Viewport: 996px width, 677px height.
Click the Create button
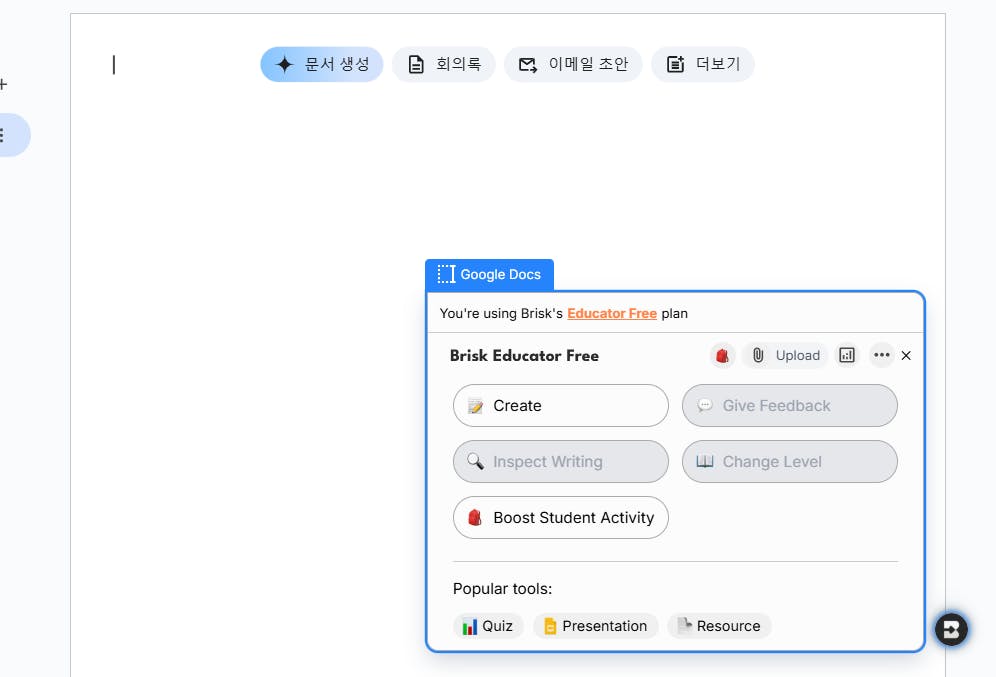(x=561, y=405)
